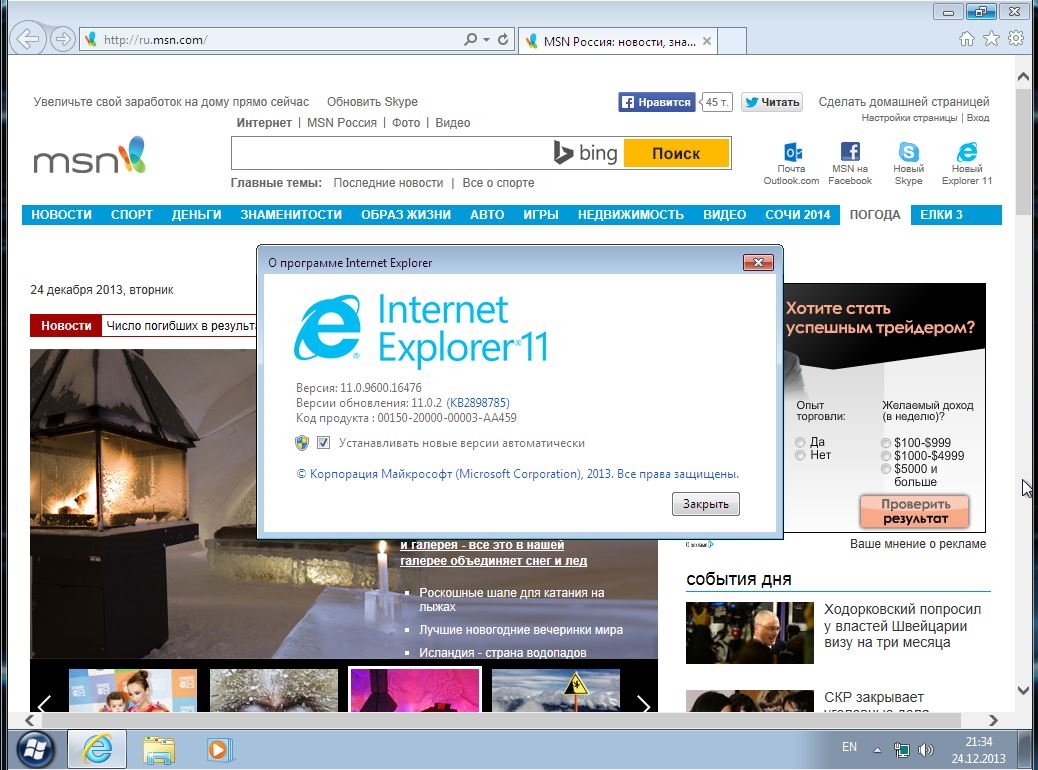Open the Ваше мнение о рекламе link

(x=918, y=544)
